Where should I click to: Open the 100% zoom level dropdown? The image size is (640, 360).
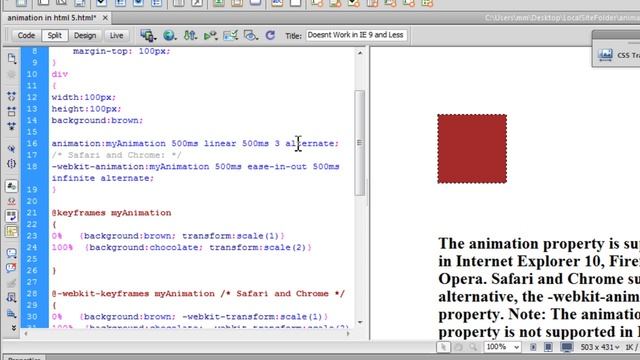click(x=502, y=347)
